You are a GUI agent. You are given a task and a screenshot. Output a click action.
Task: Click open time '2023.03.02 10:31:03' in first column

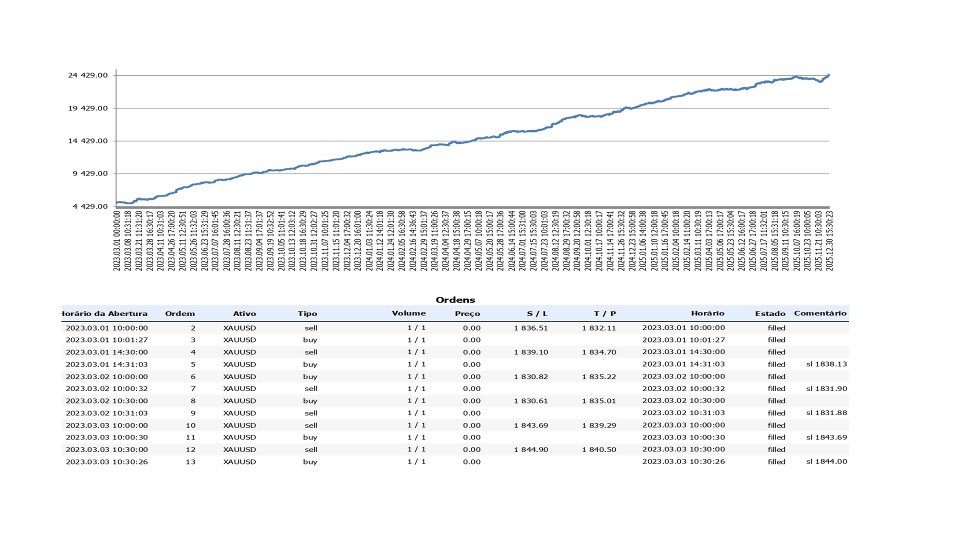pos(107,413)
